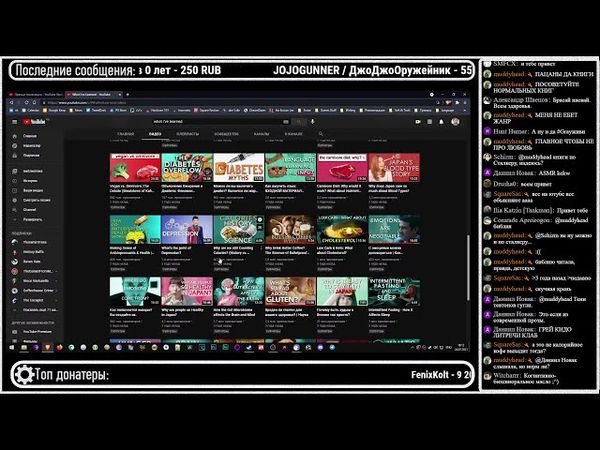Open the notifications bell
Viewport: 600px width, 450px height.
point(441,122)
